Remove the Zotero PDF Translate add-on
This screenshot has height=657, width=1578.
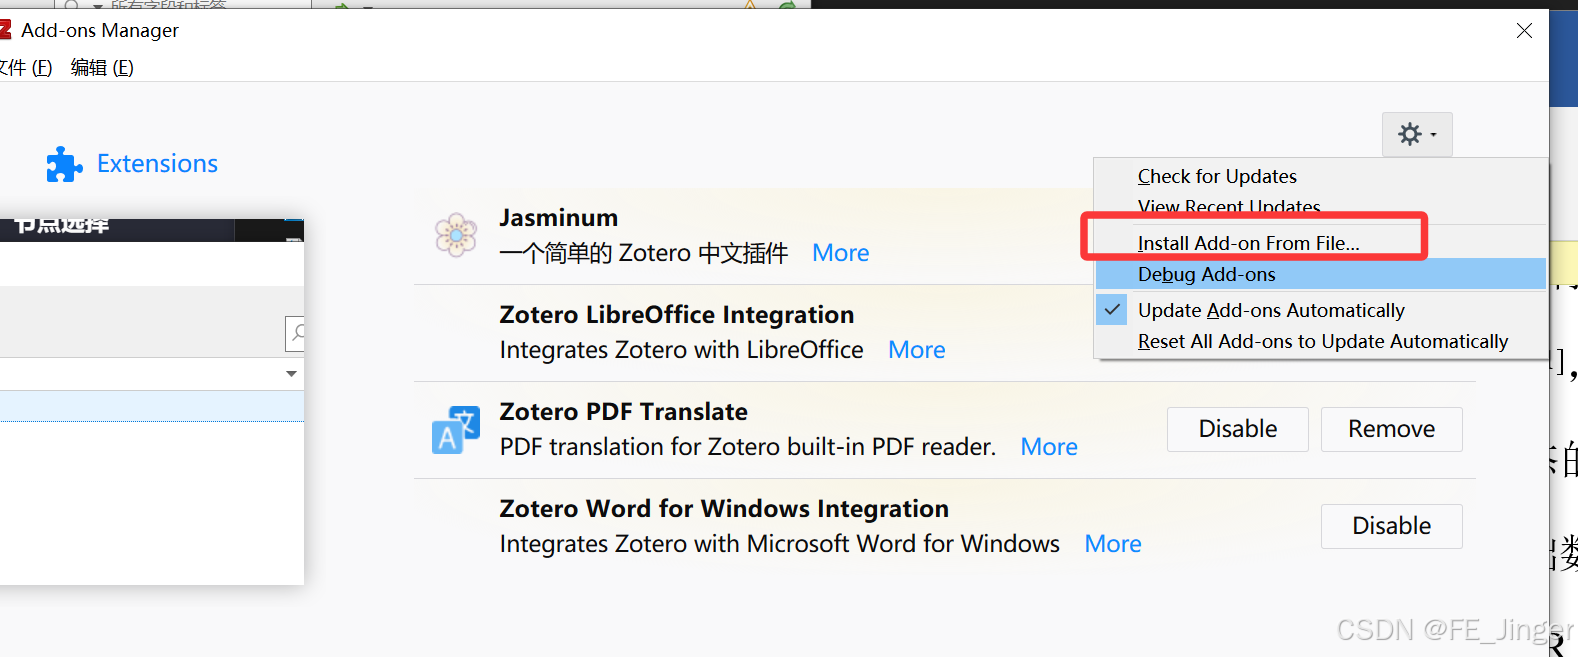click(x=1392, y=429)
